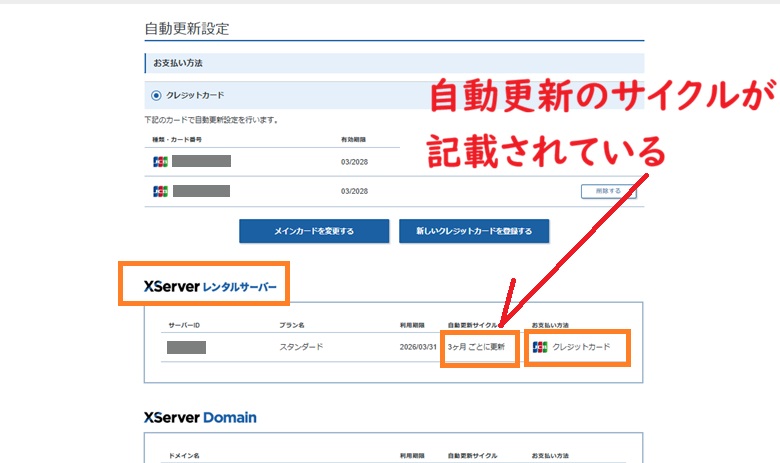Click the クレジットカード text in server row
This screenshot has width=780, height=463.
(581, 347)
